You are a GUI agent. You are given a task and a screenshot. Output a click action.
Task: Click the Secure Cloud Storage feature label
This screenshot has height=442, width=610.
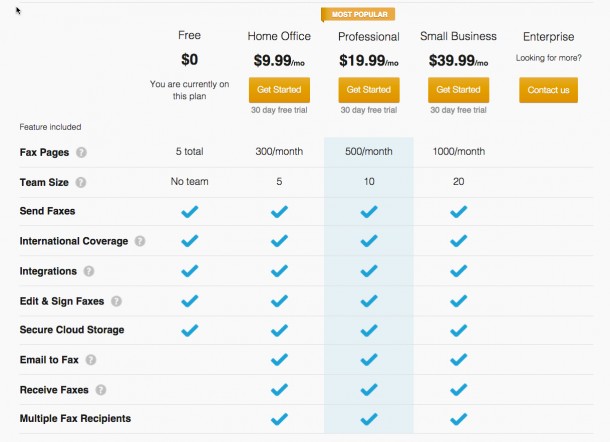point(71,330)
